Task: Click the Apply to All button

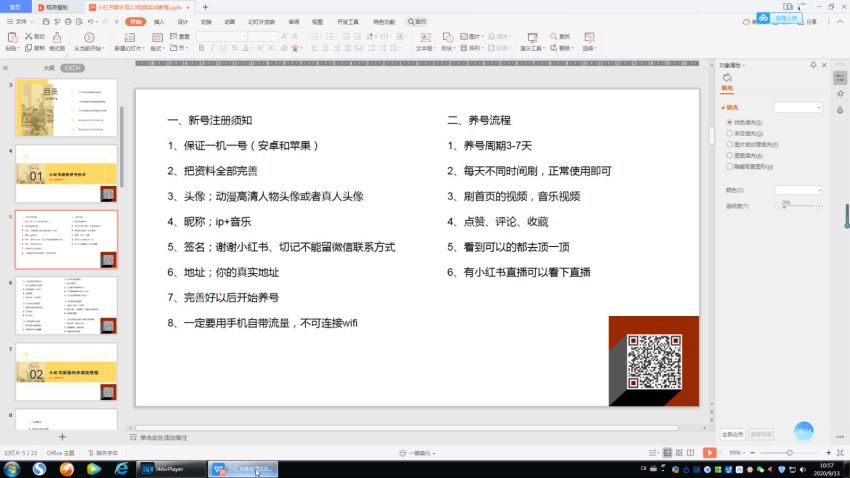Action: (733, 434)
